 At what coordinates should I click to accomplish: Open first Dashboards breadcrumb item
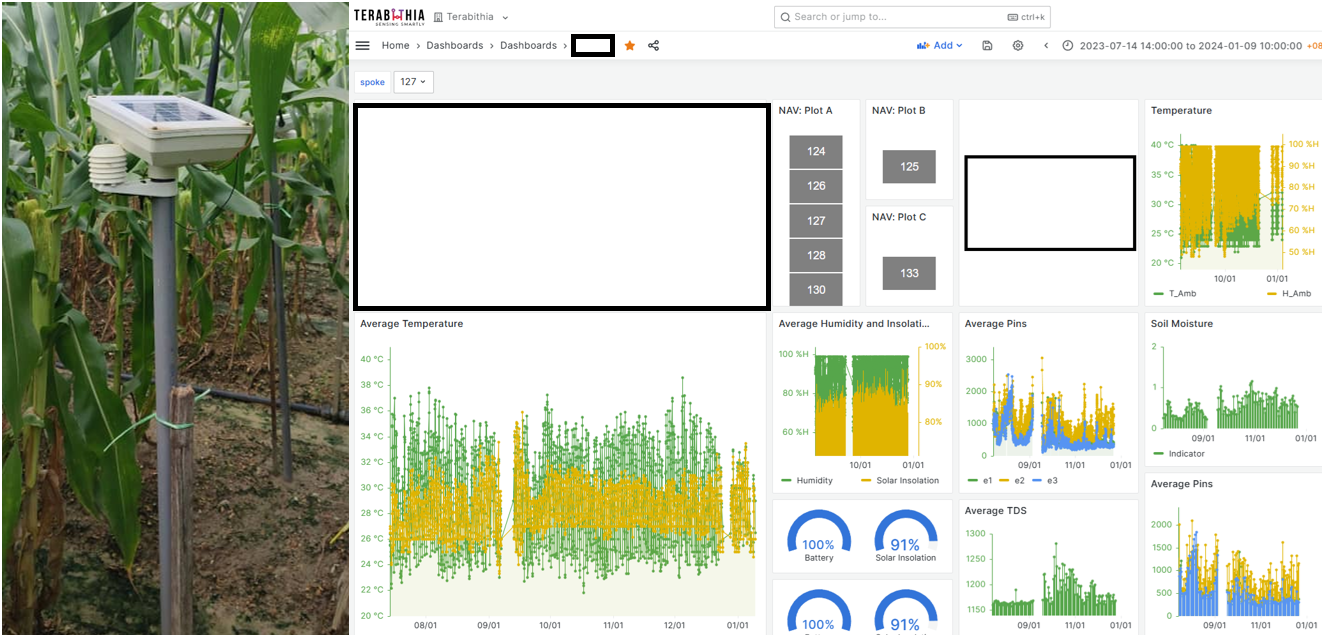(x=454, y=46)
